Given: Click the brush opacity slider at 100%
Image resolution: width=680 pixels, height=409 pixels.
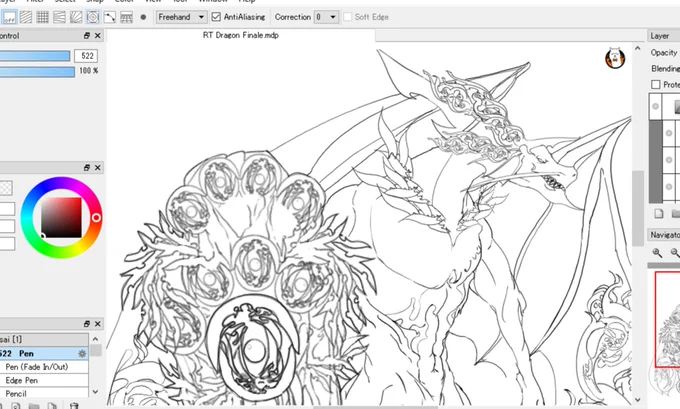Looking at the screenshot, I should pos(37,72).
